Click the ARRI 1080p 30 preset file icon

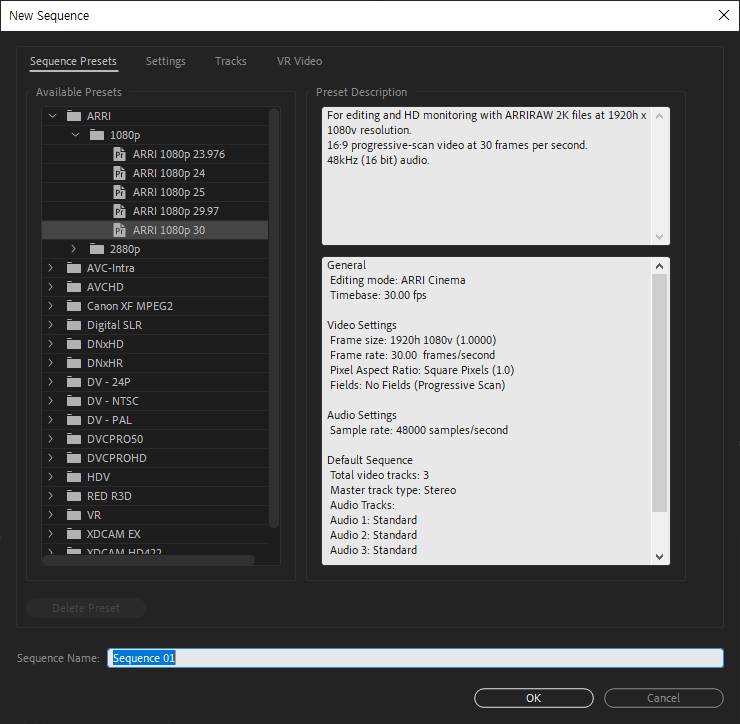(120, 230)
